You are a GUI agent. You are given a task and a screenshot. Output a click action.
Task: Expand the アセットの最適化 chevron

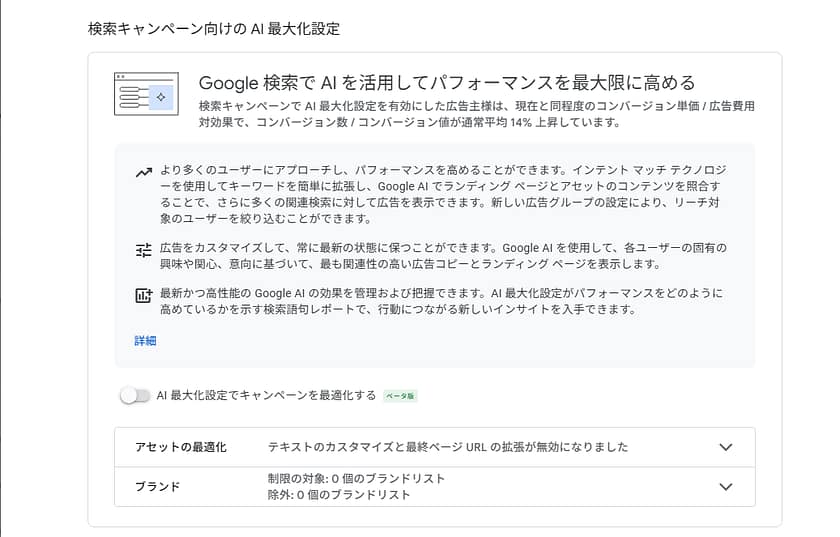coord(726,447)
